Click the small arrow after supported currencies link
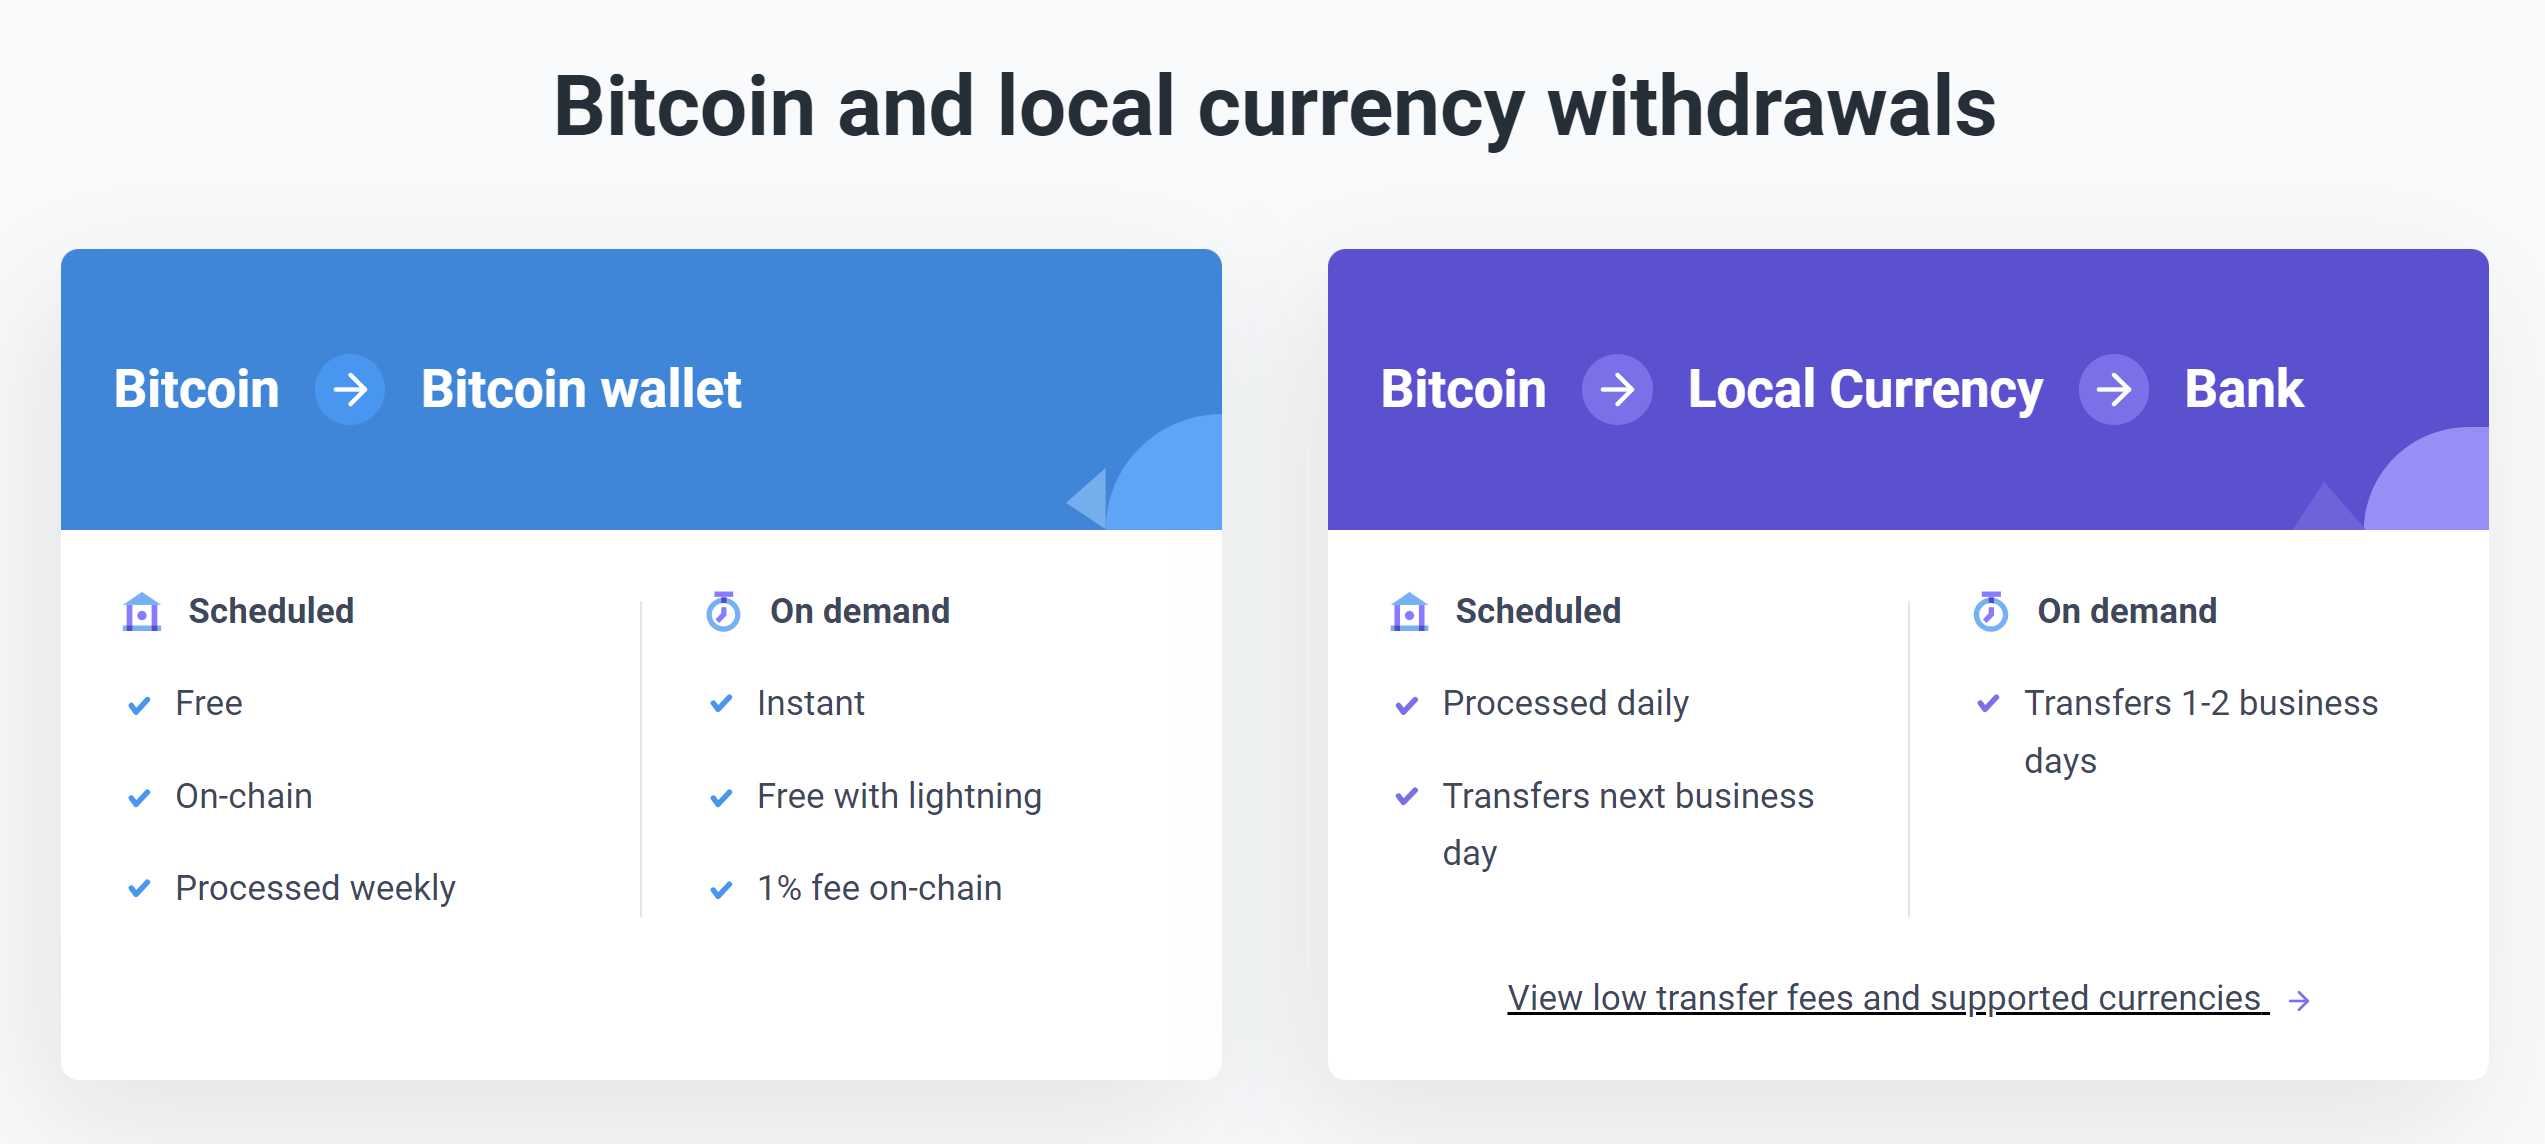The image size is (2545, 1144). [x=2299, y=1000]
